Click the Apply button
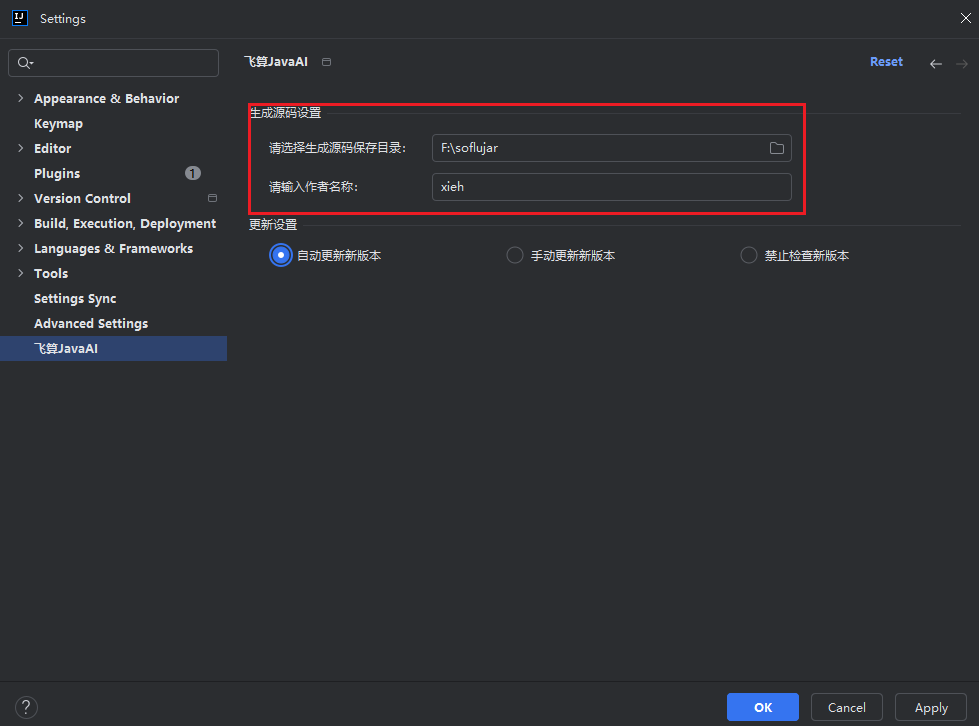The width and height of the screenshot is (979, 726). 930,707
